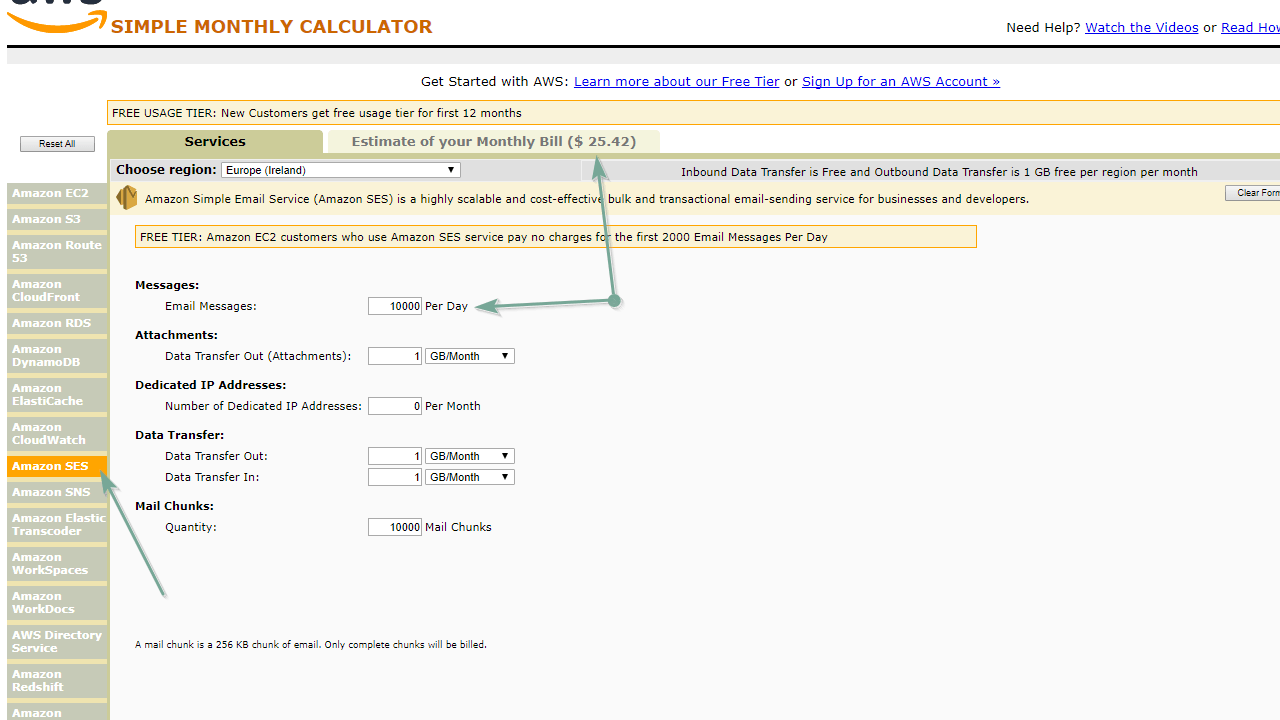Click the inbound data transfer free notice

tap(939, 172)
